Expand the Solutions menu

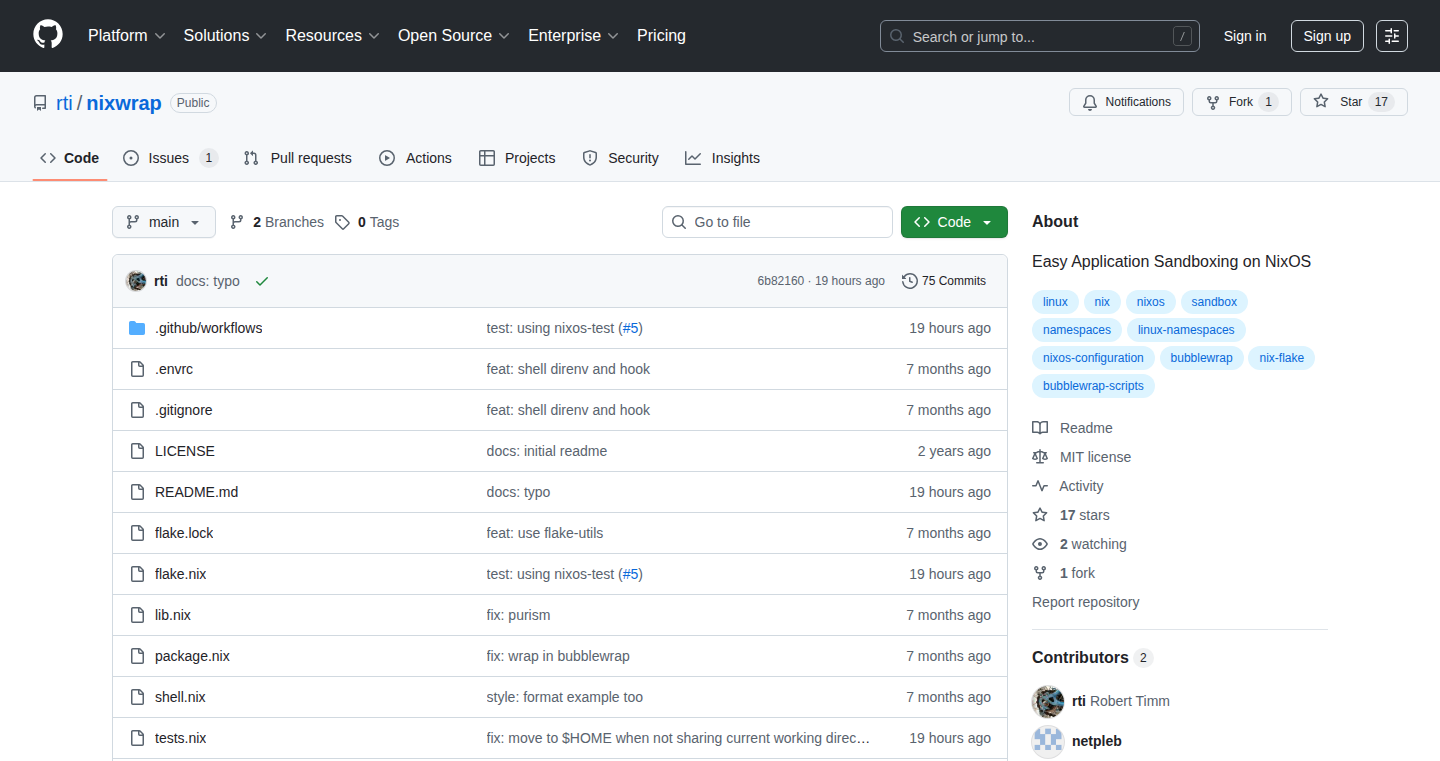[x=225, y=35]
